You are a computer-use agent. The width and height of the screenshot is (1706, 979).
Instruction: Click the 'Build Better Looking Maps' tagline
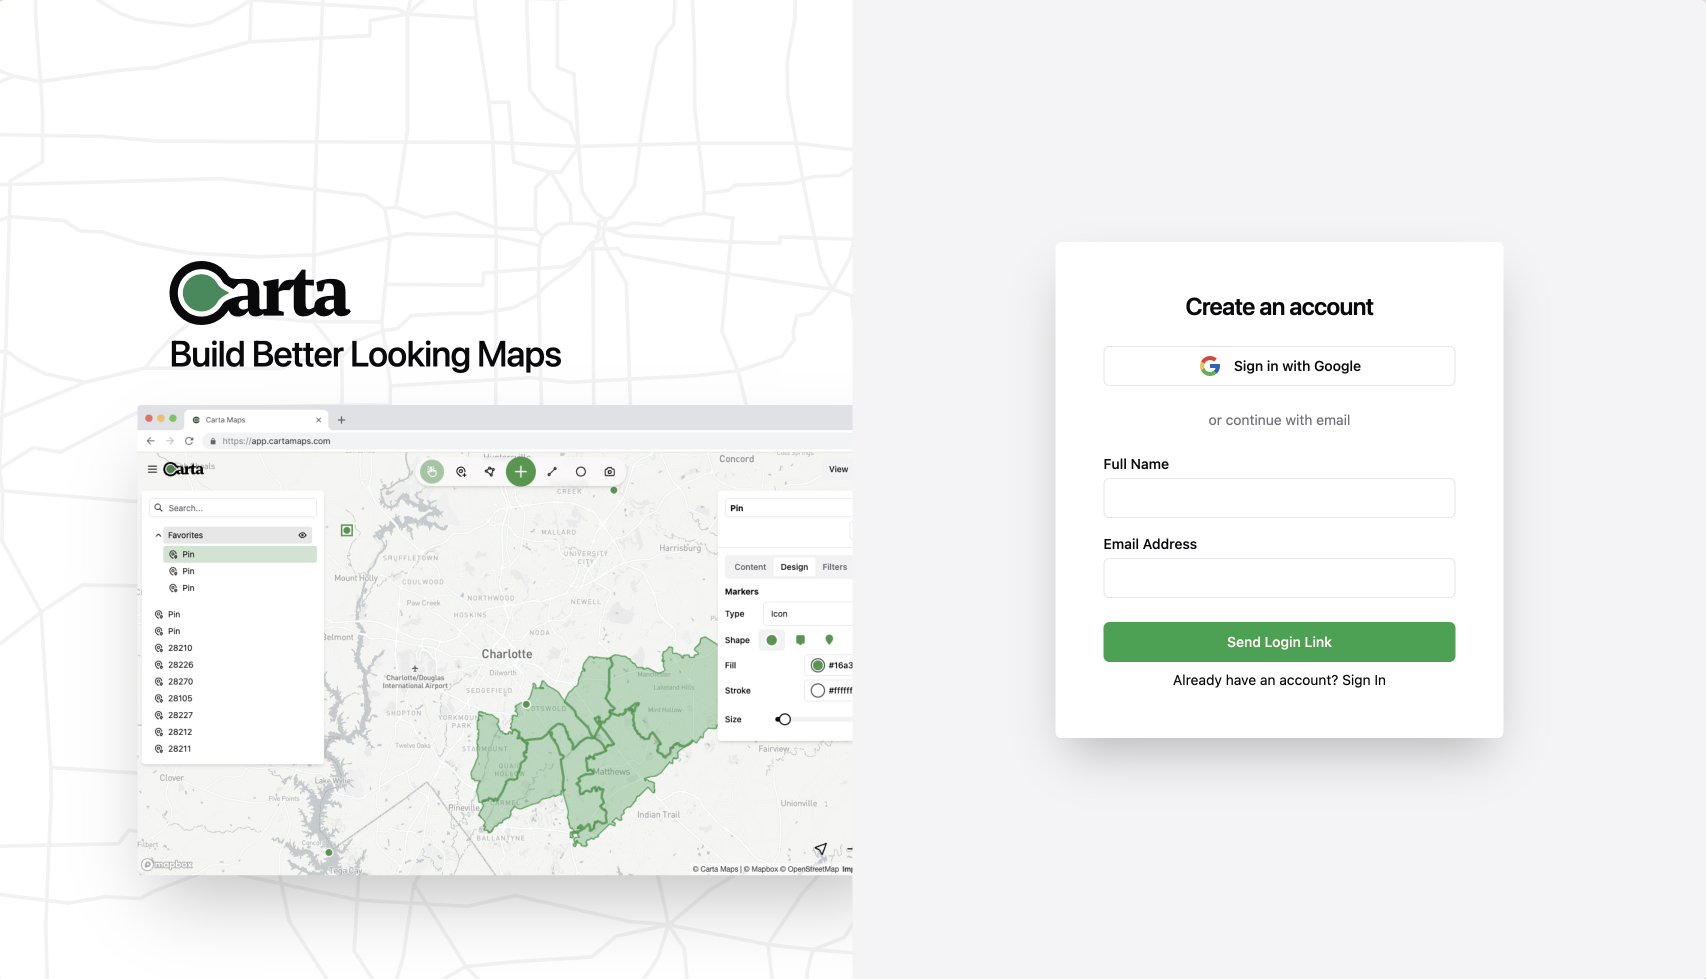pos(365,355)
